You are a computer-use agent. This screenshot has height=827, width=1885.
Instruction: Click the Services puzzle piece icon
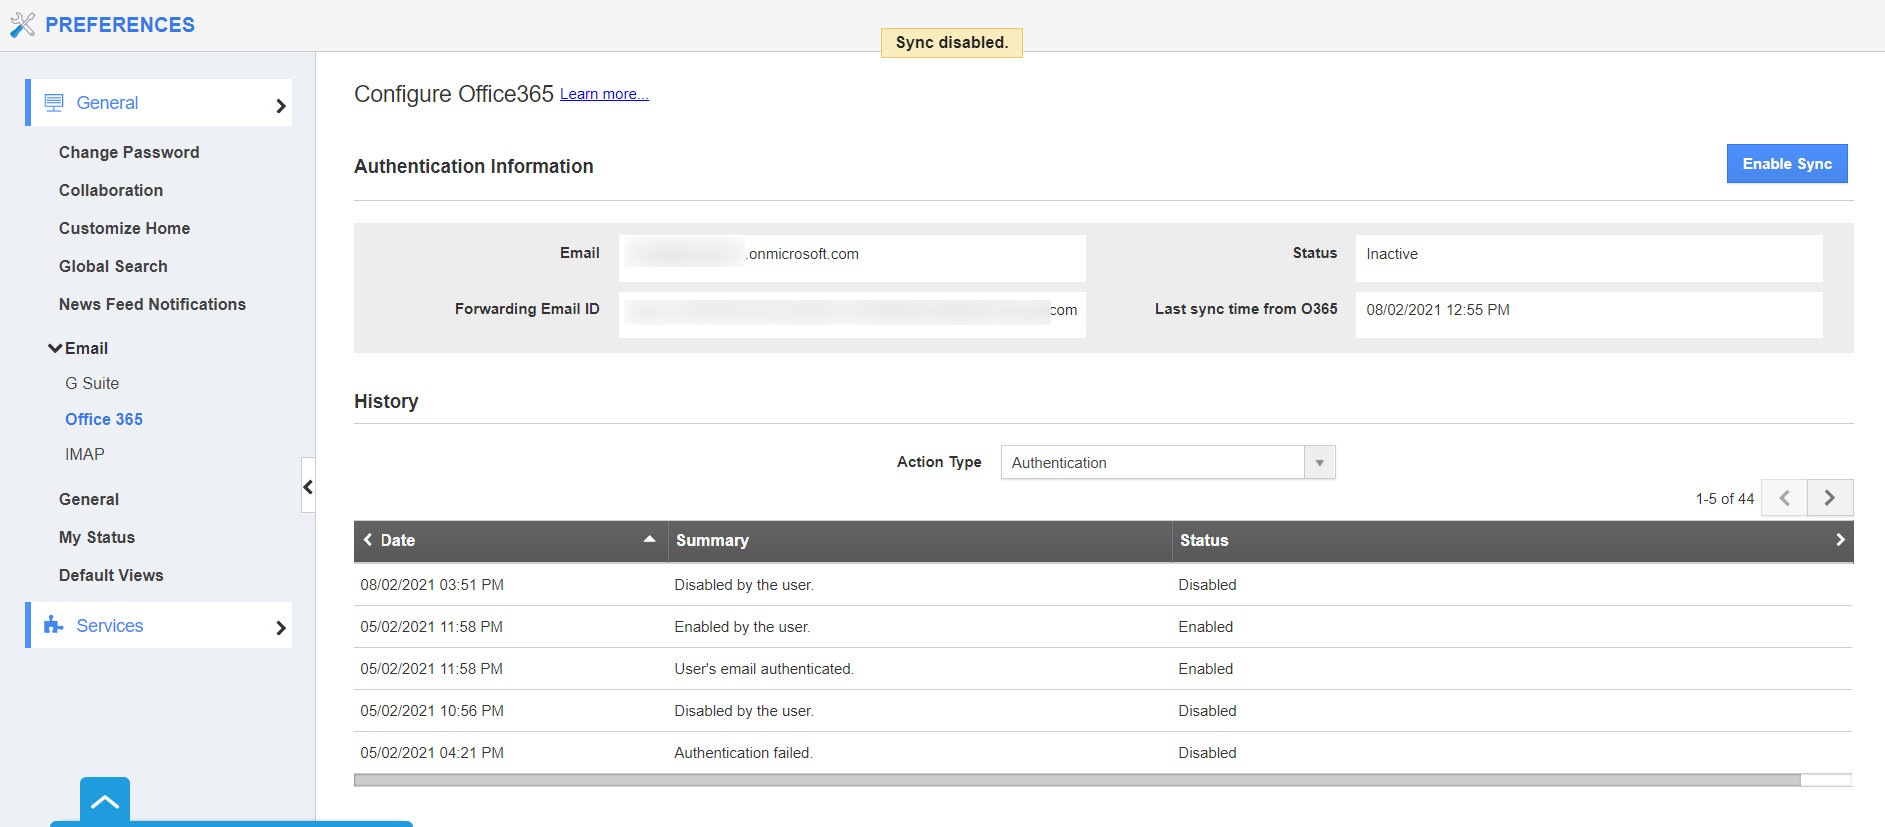pyautogui.click(x=54, y=626)
